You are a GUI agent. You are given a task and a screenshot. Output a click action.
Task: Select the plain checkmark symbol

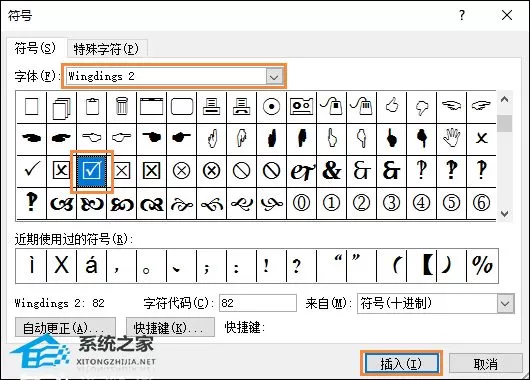pyautogui.click(x=31, y=171)
